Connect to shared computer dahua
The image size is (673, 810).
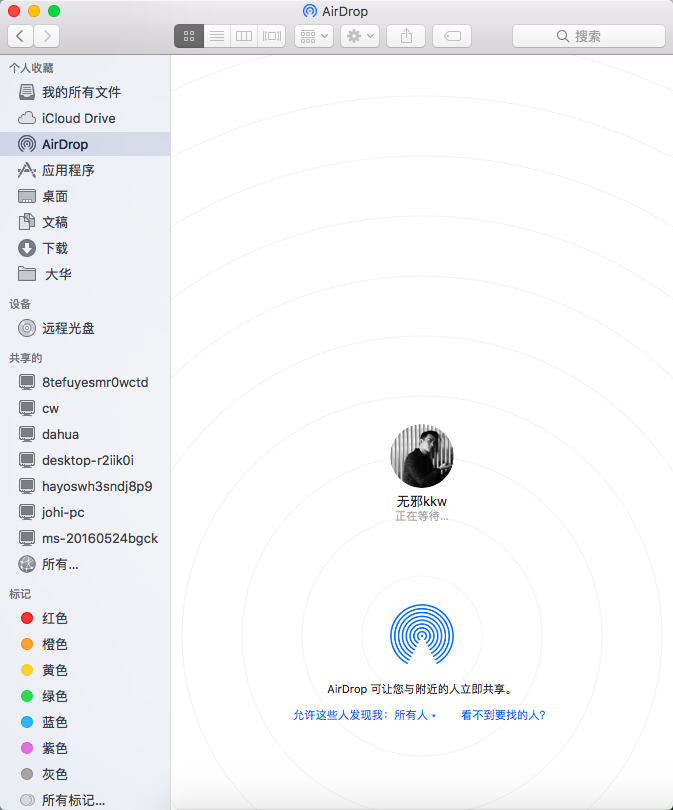point(85,434)
